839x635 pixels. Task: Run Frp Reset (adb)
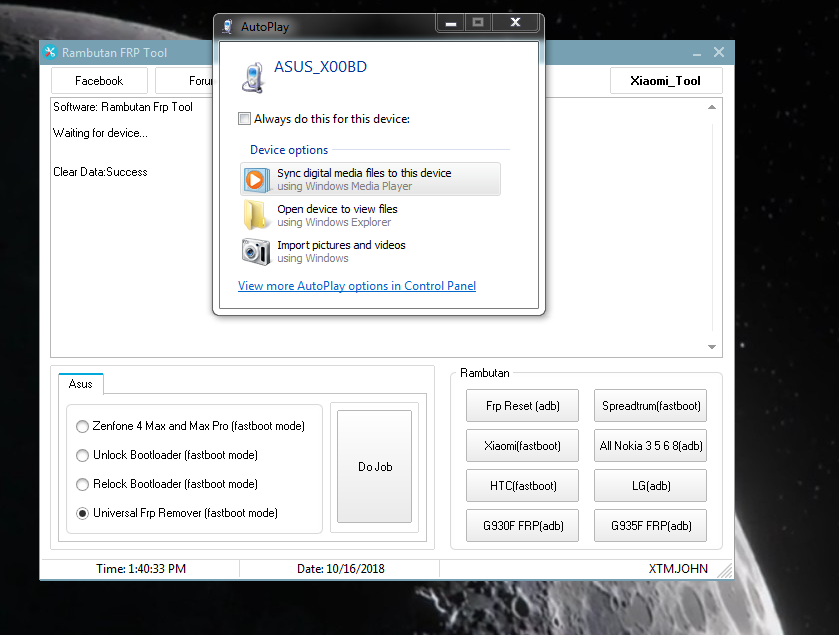[x=522, y=406]
